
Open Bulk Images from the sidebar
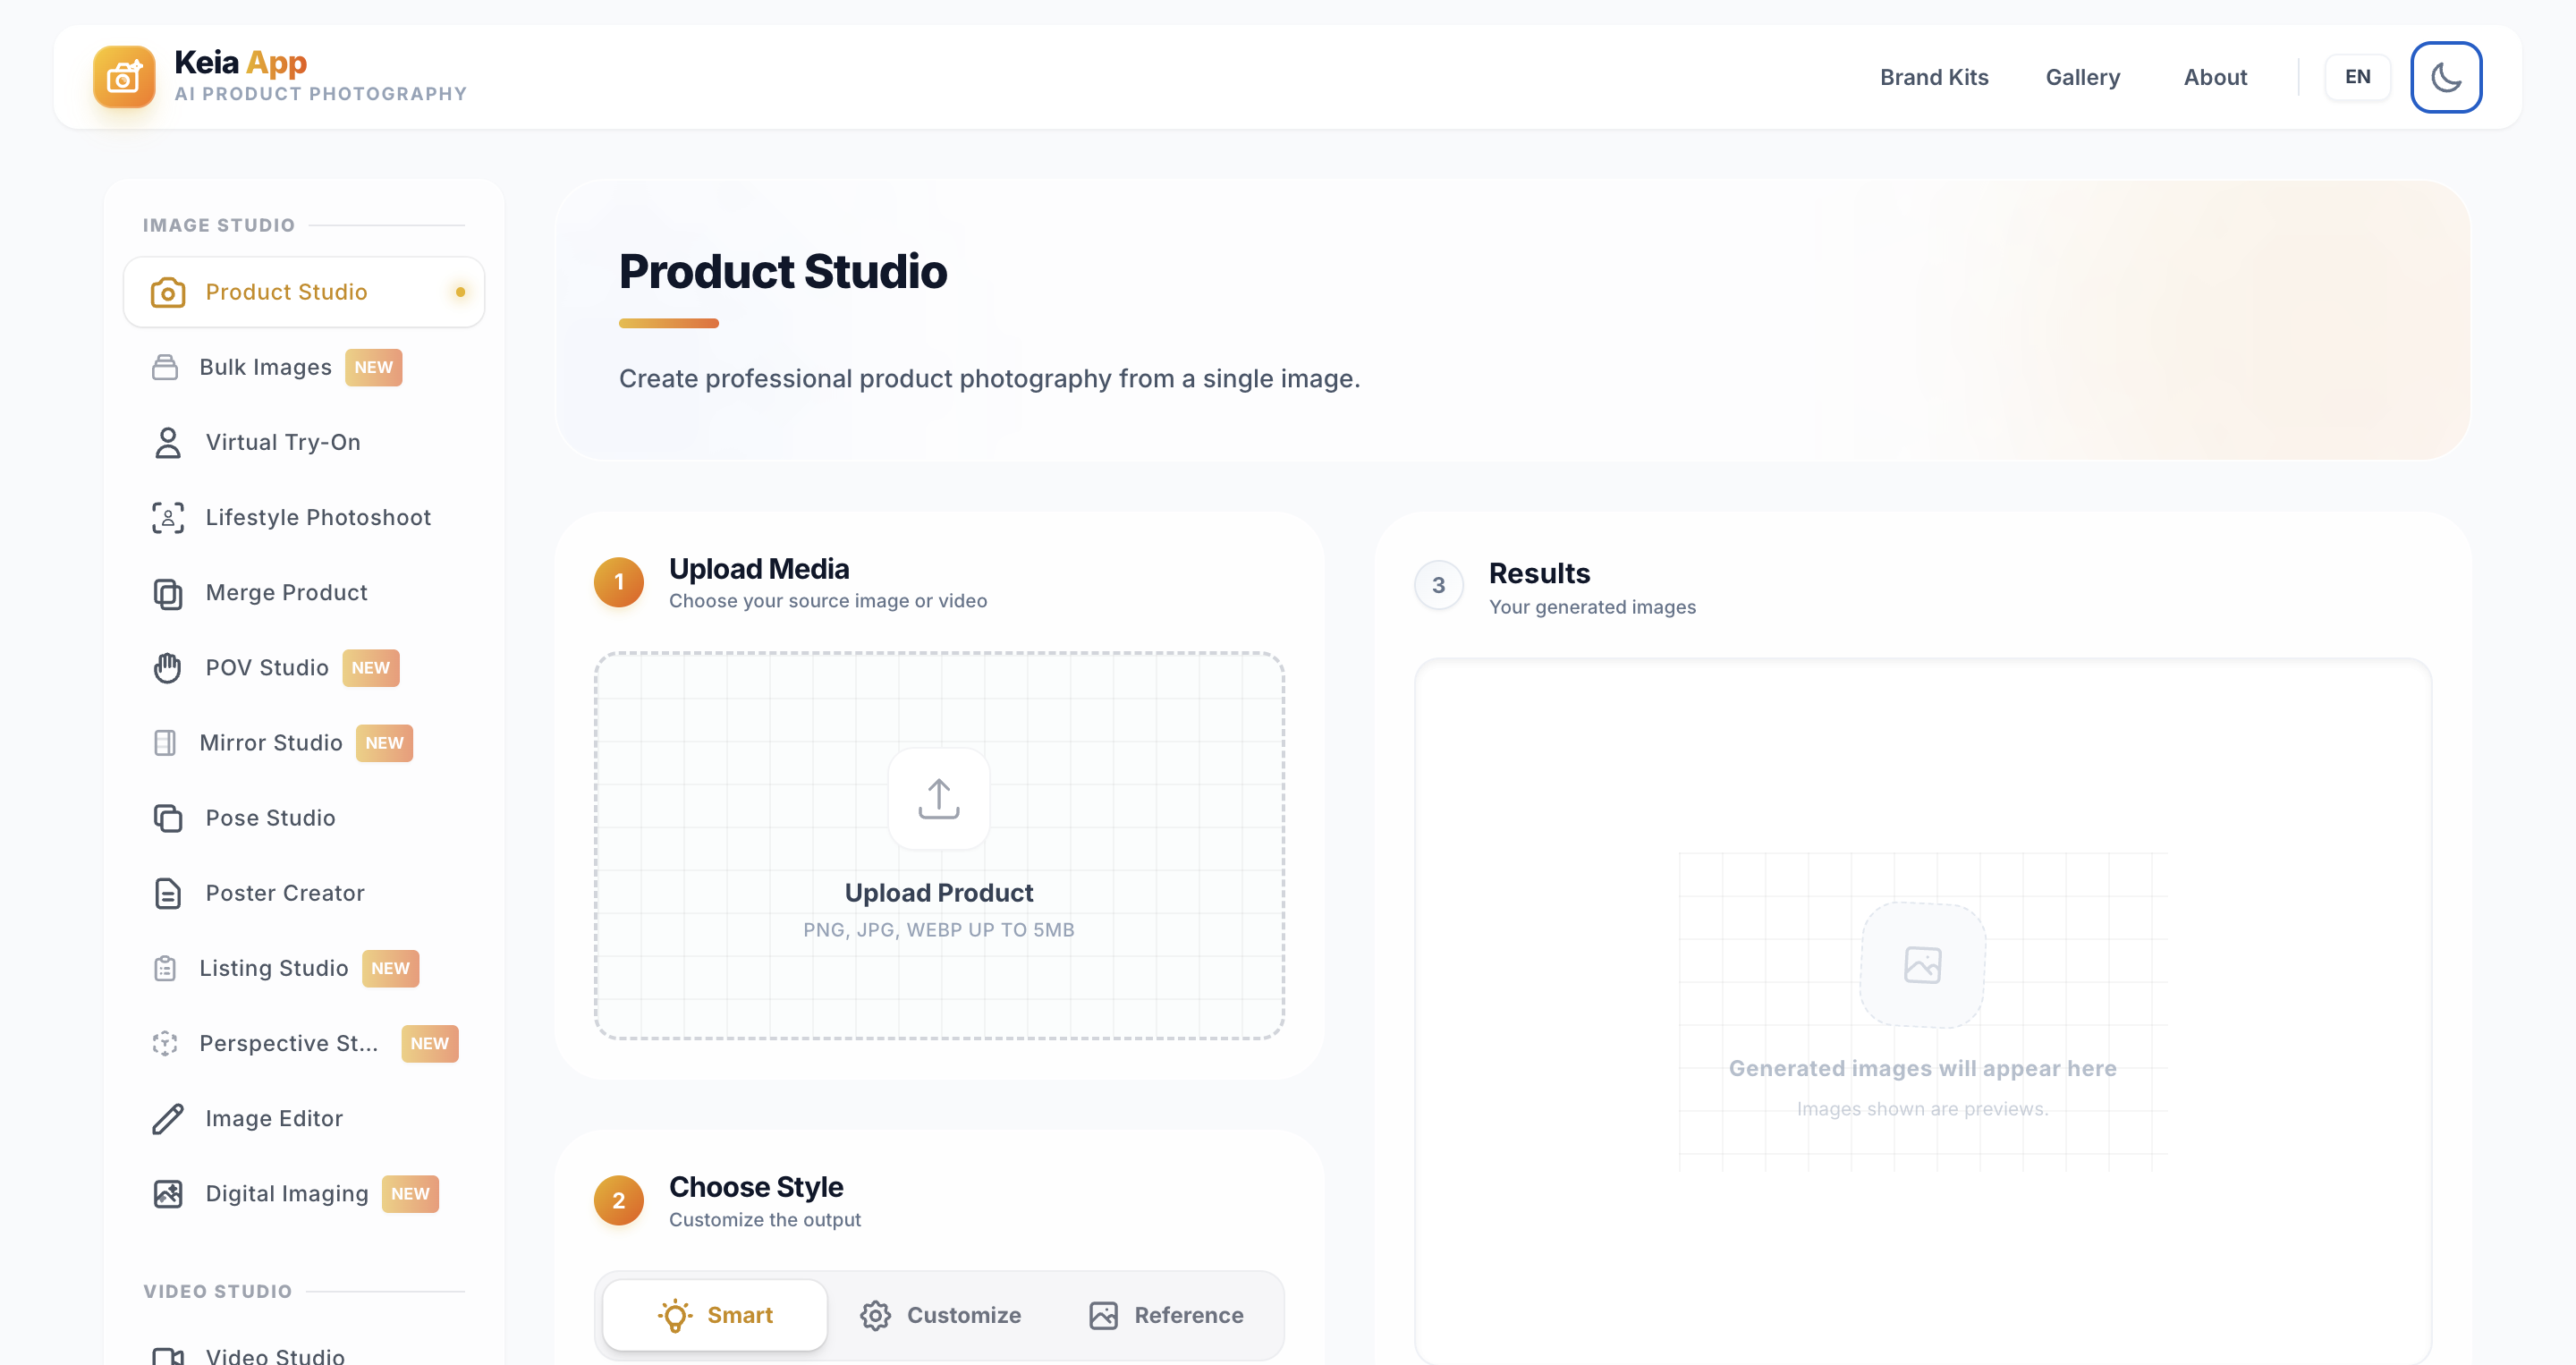coord(304,367)
